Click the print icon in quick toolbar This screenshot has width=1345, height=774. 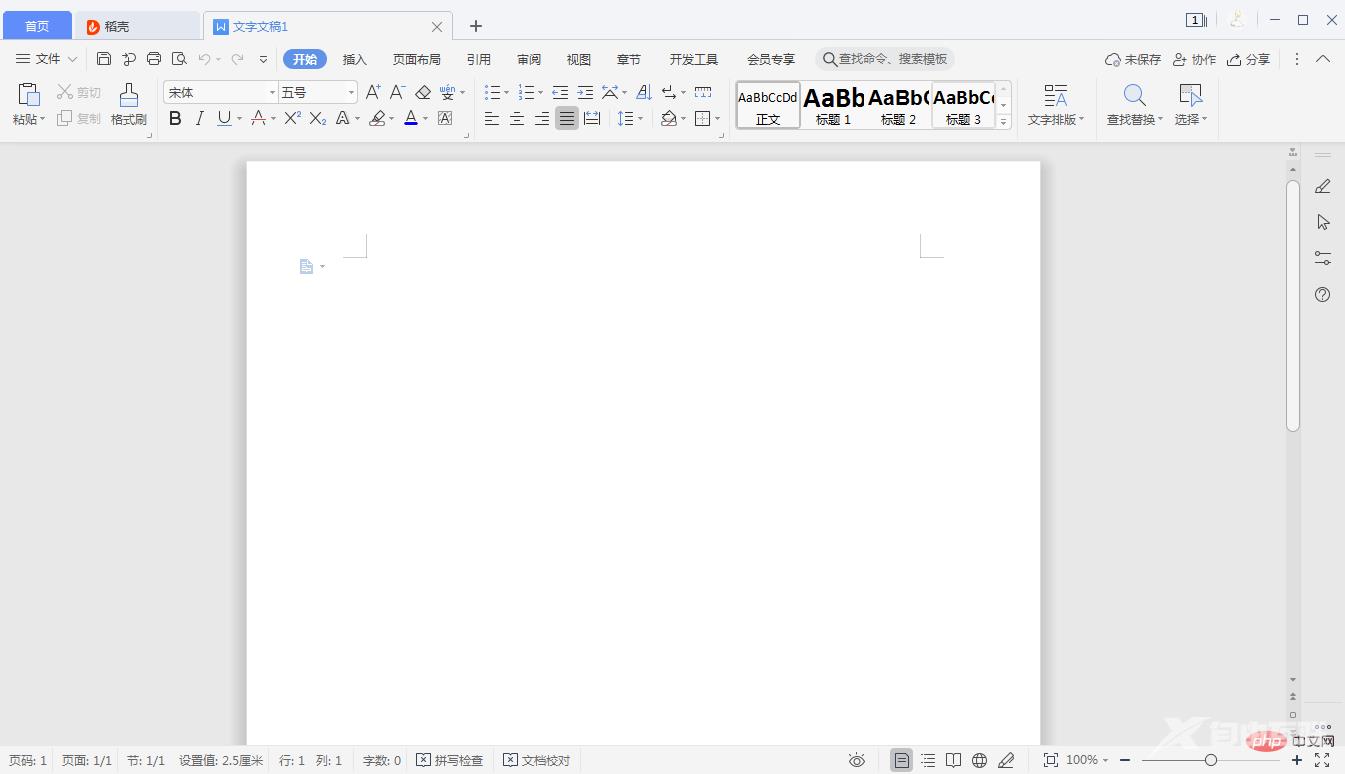[154, 59]
